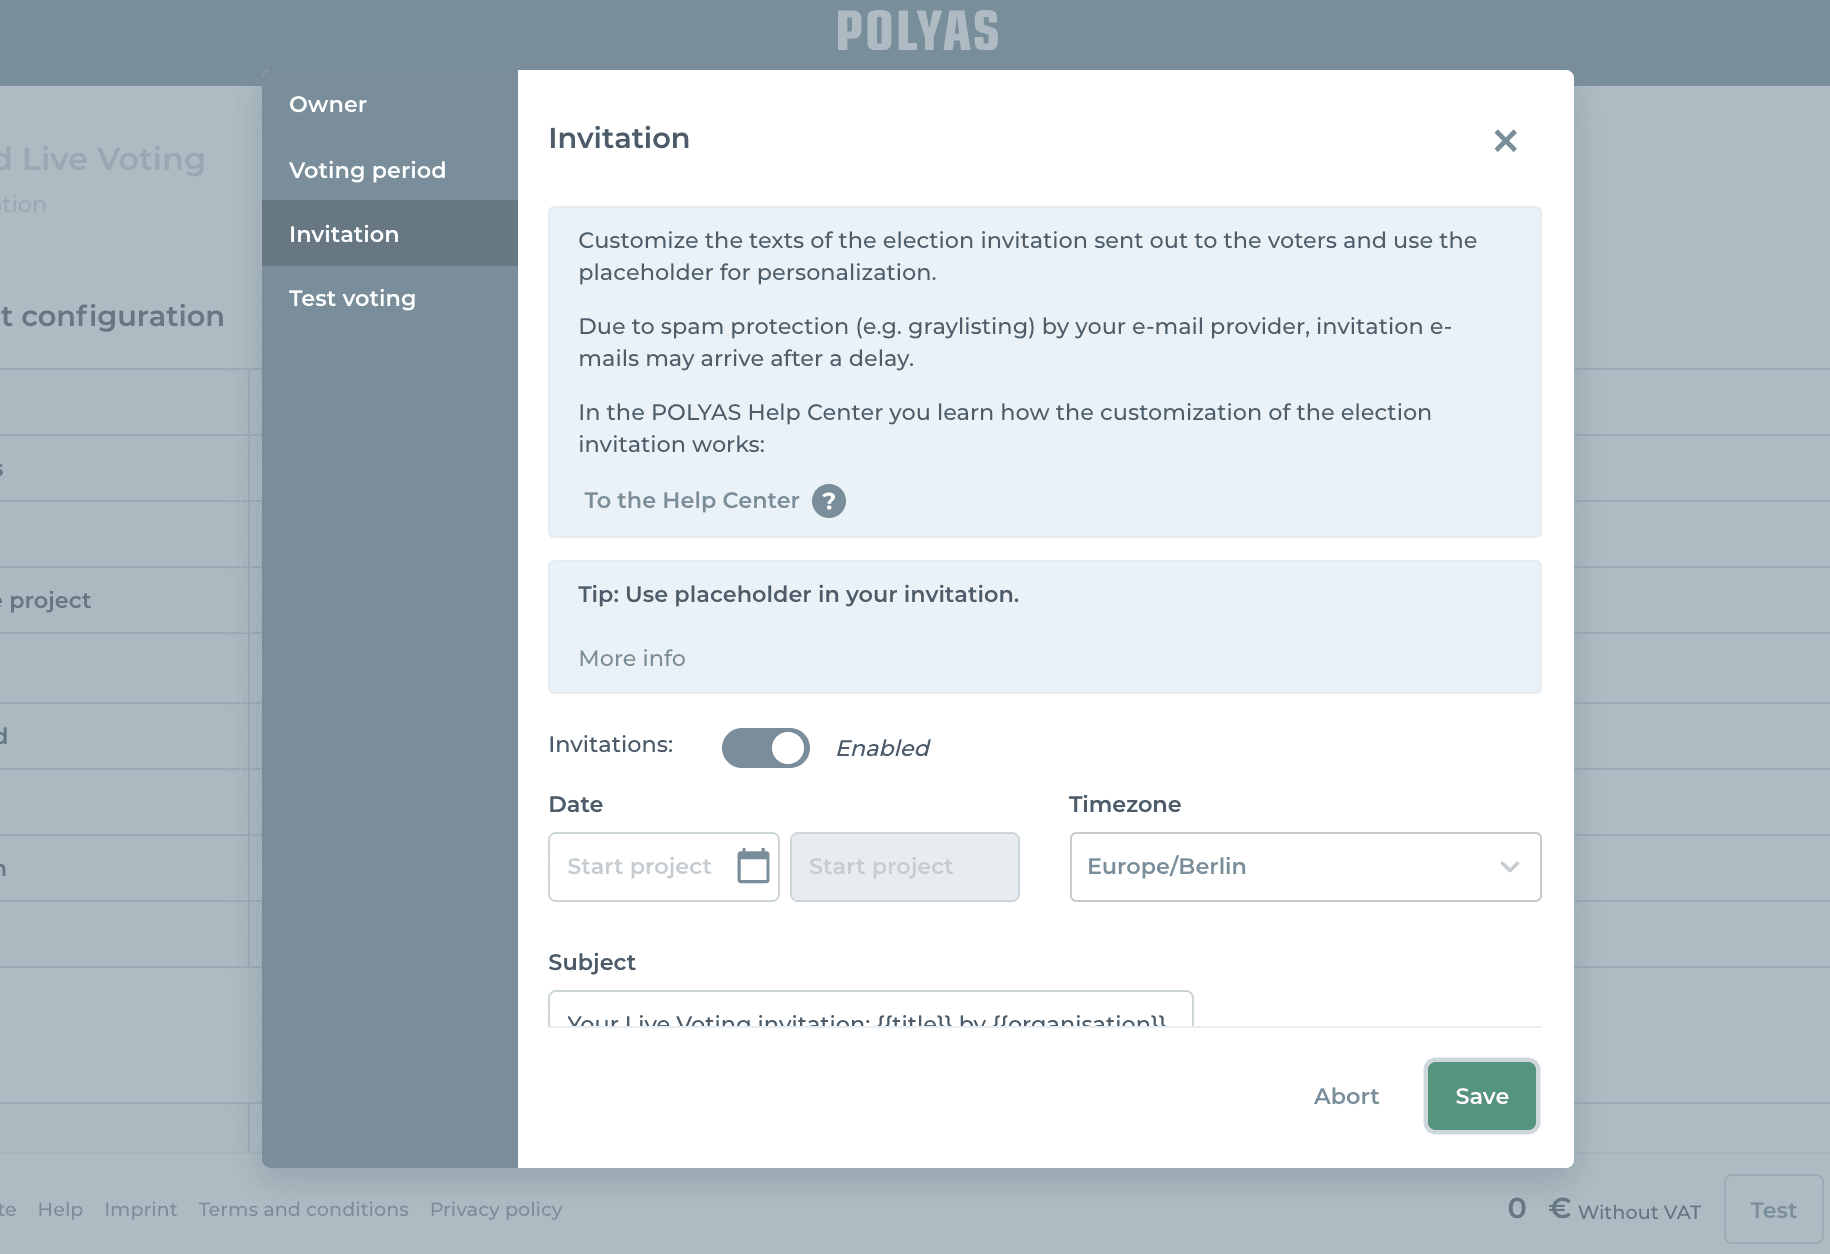Switch to the Owner section

tap(328, 104)
